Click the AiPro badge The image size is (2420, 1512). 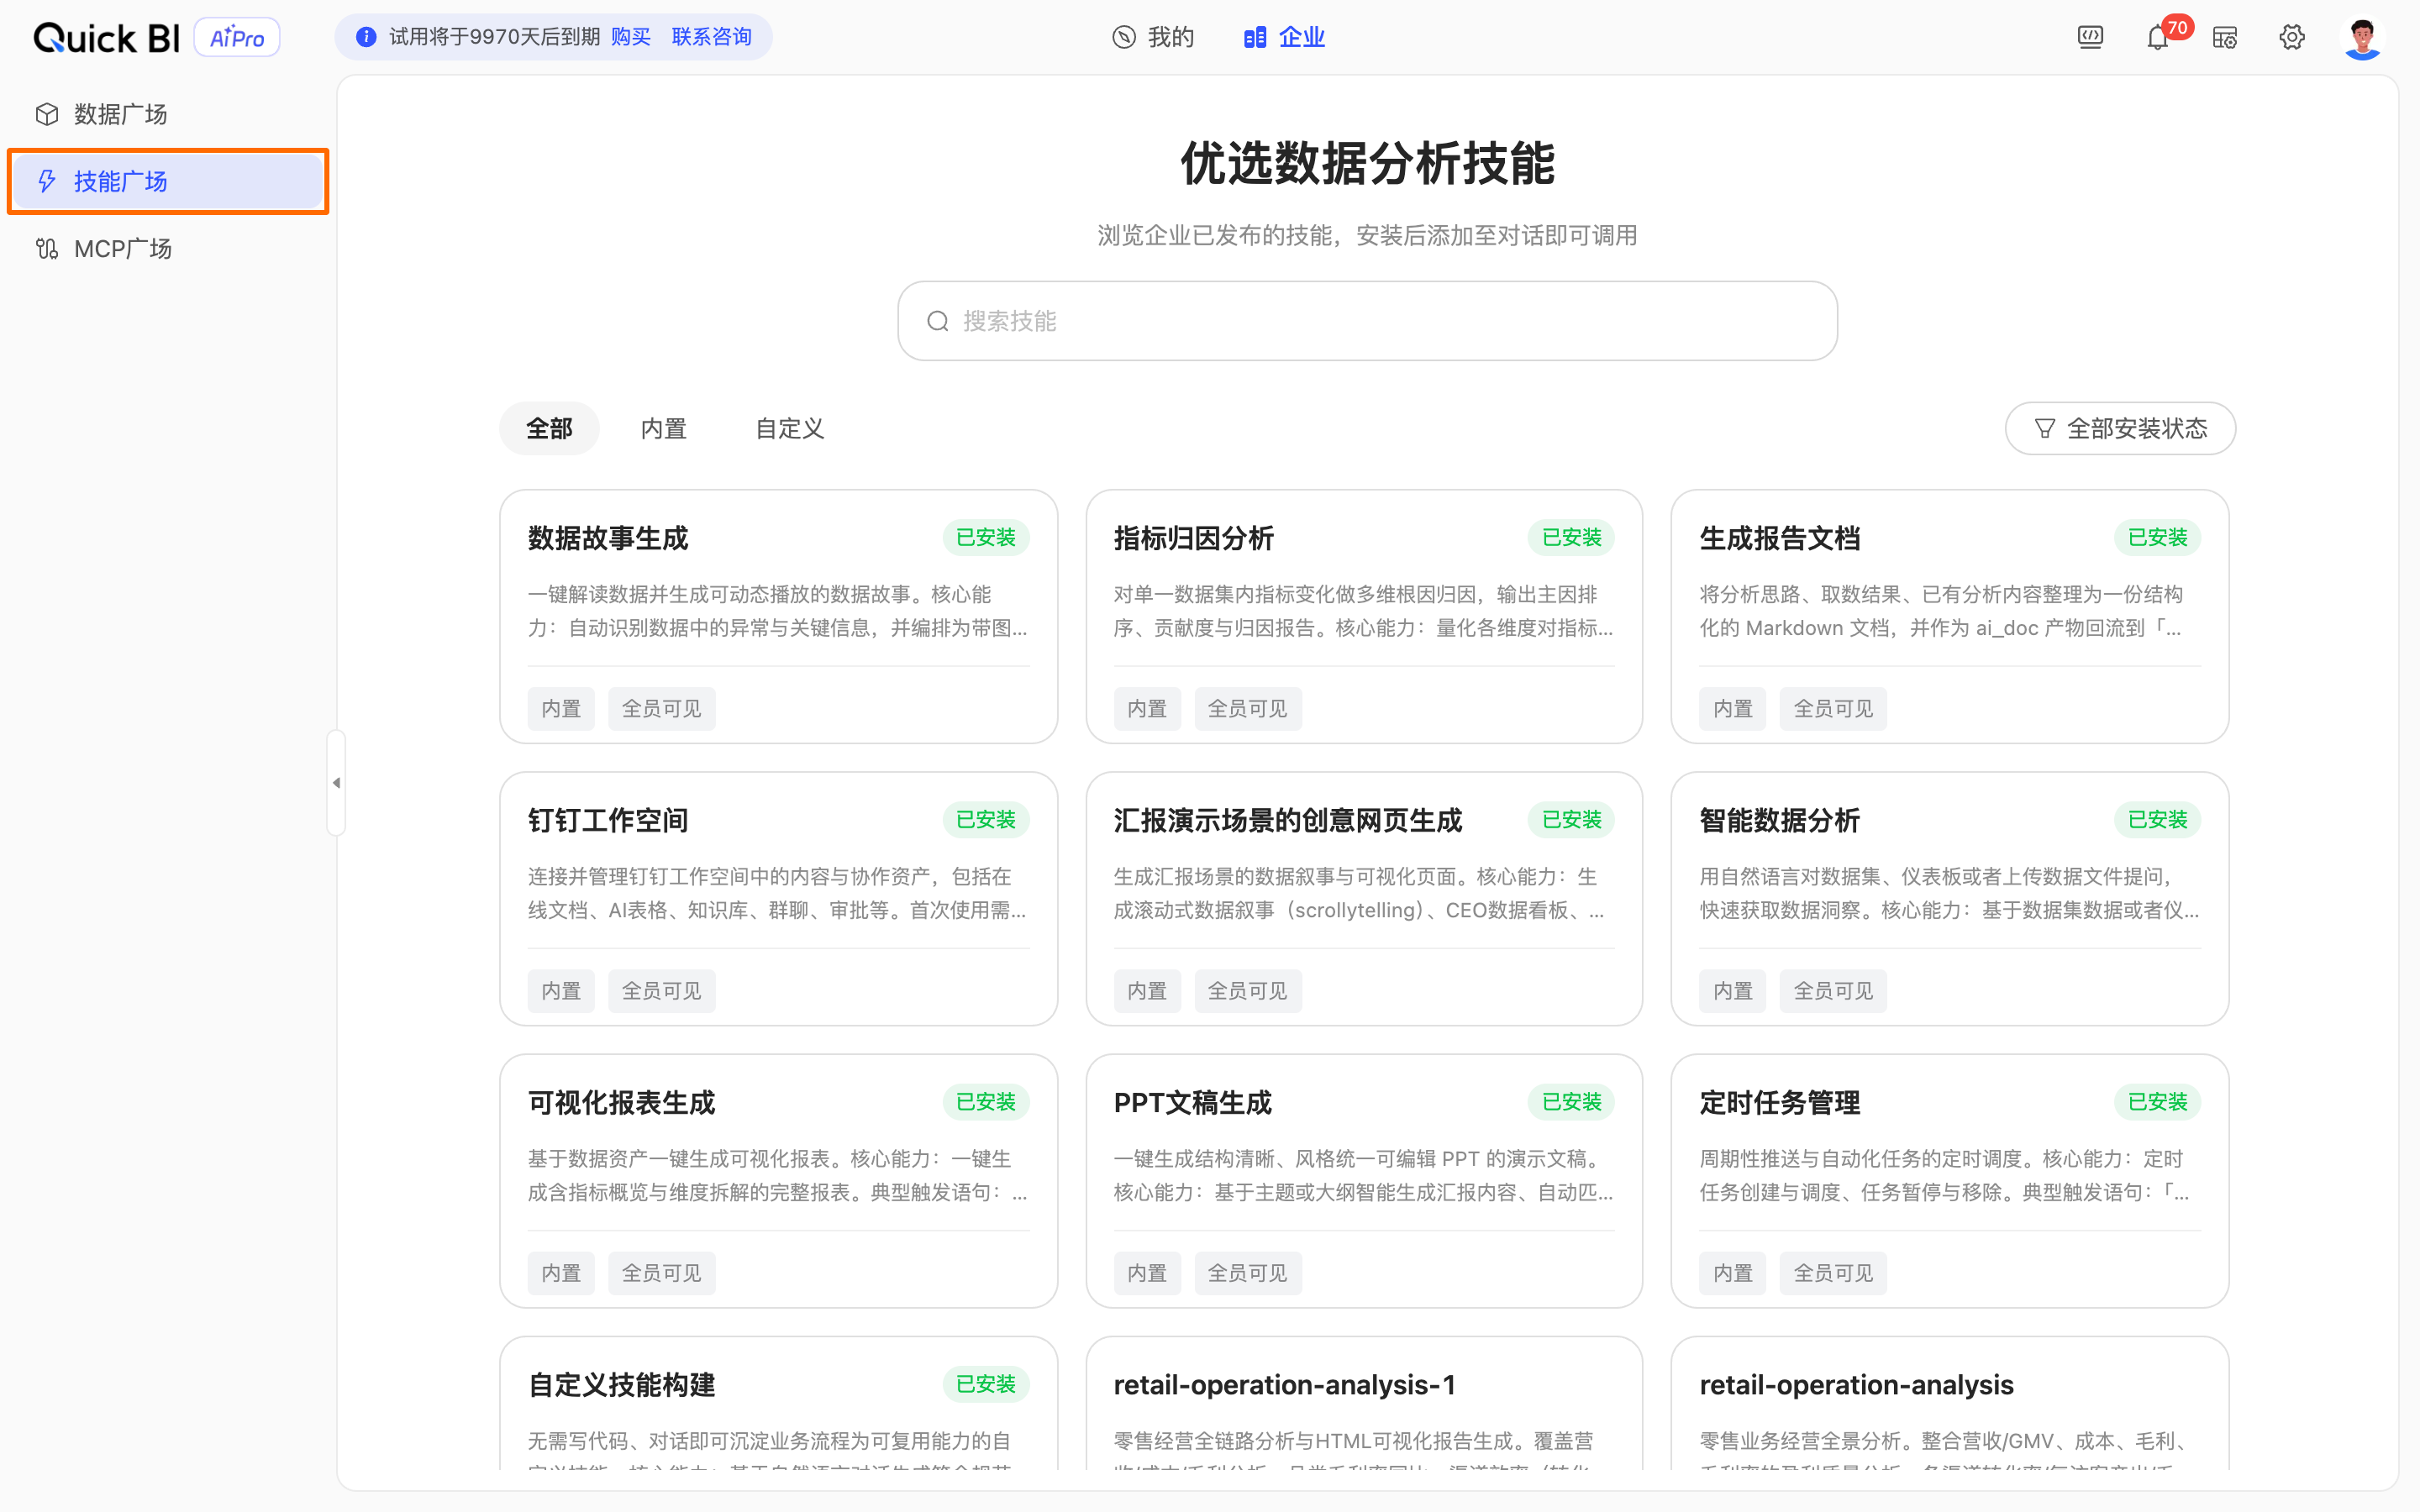pos(237,38)
